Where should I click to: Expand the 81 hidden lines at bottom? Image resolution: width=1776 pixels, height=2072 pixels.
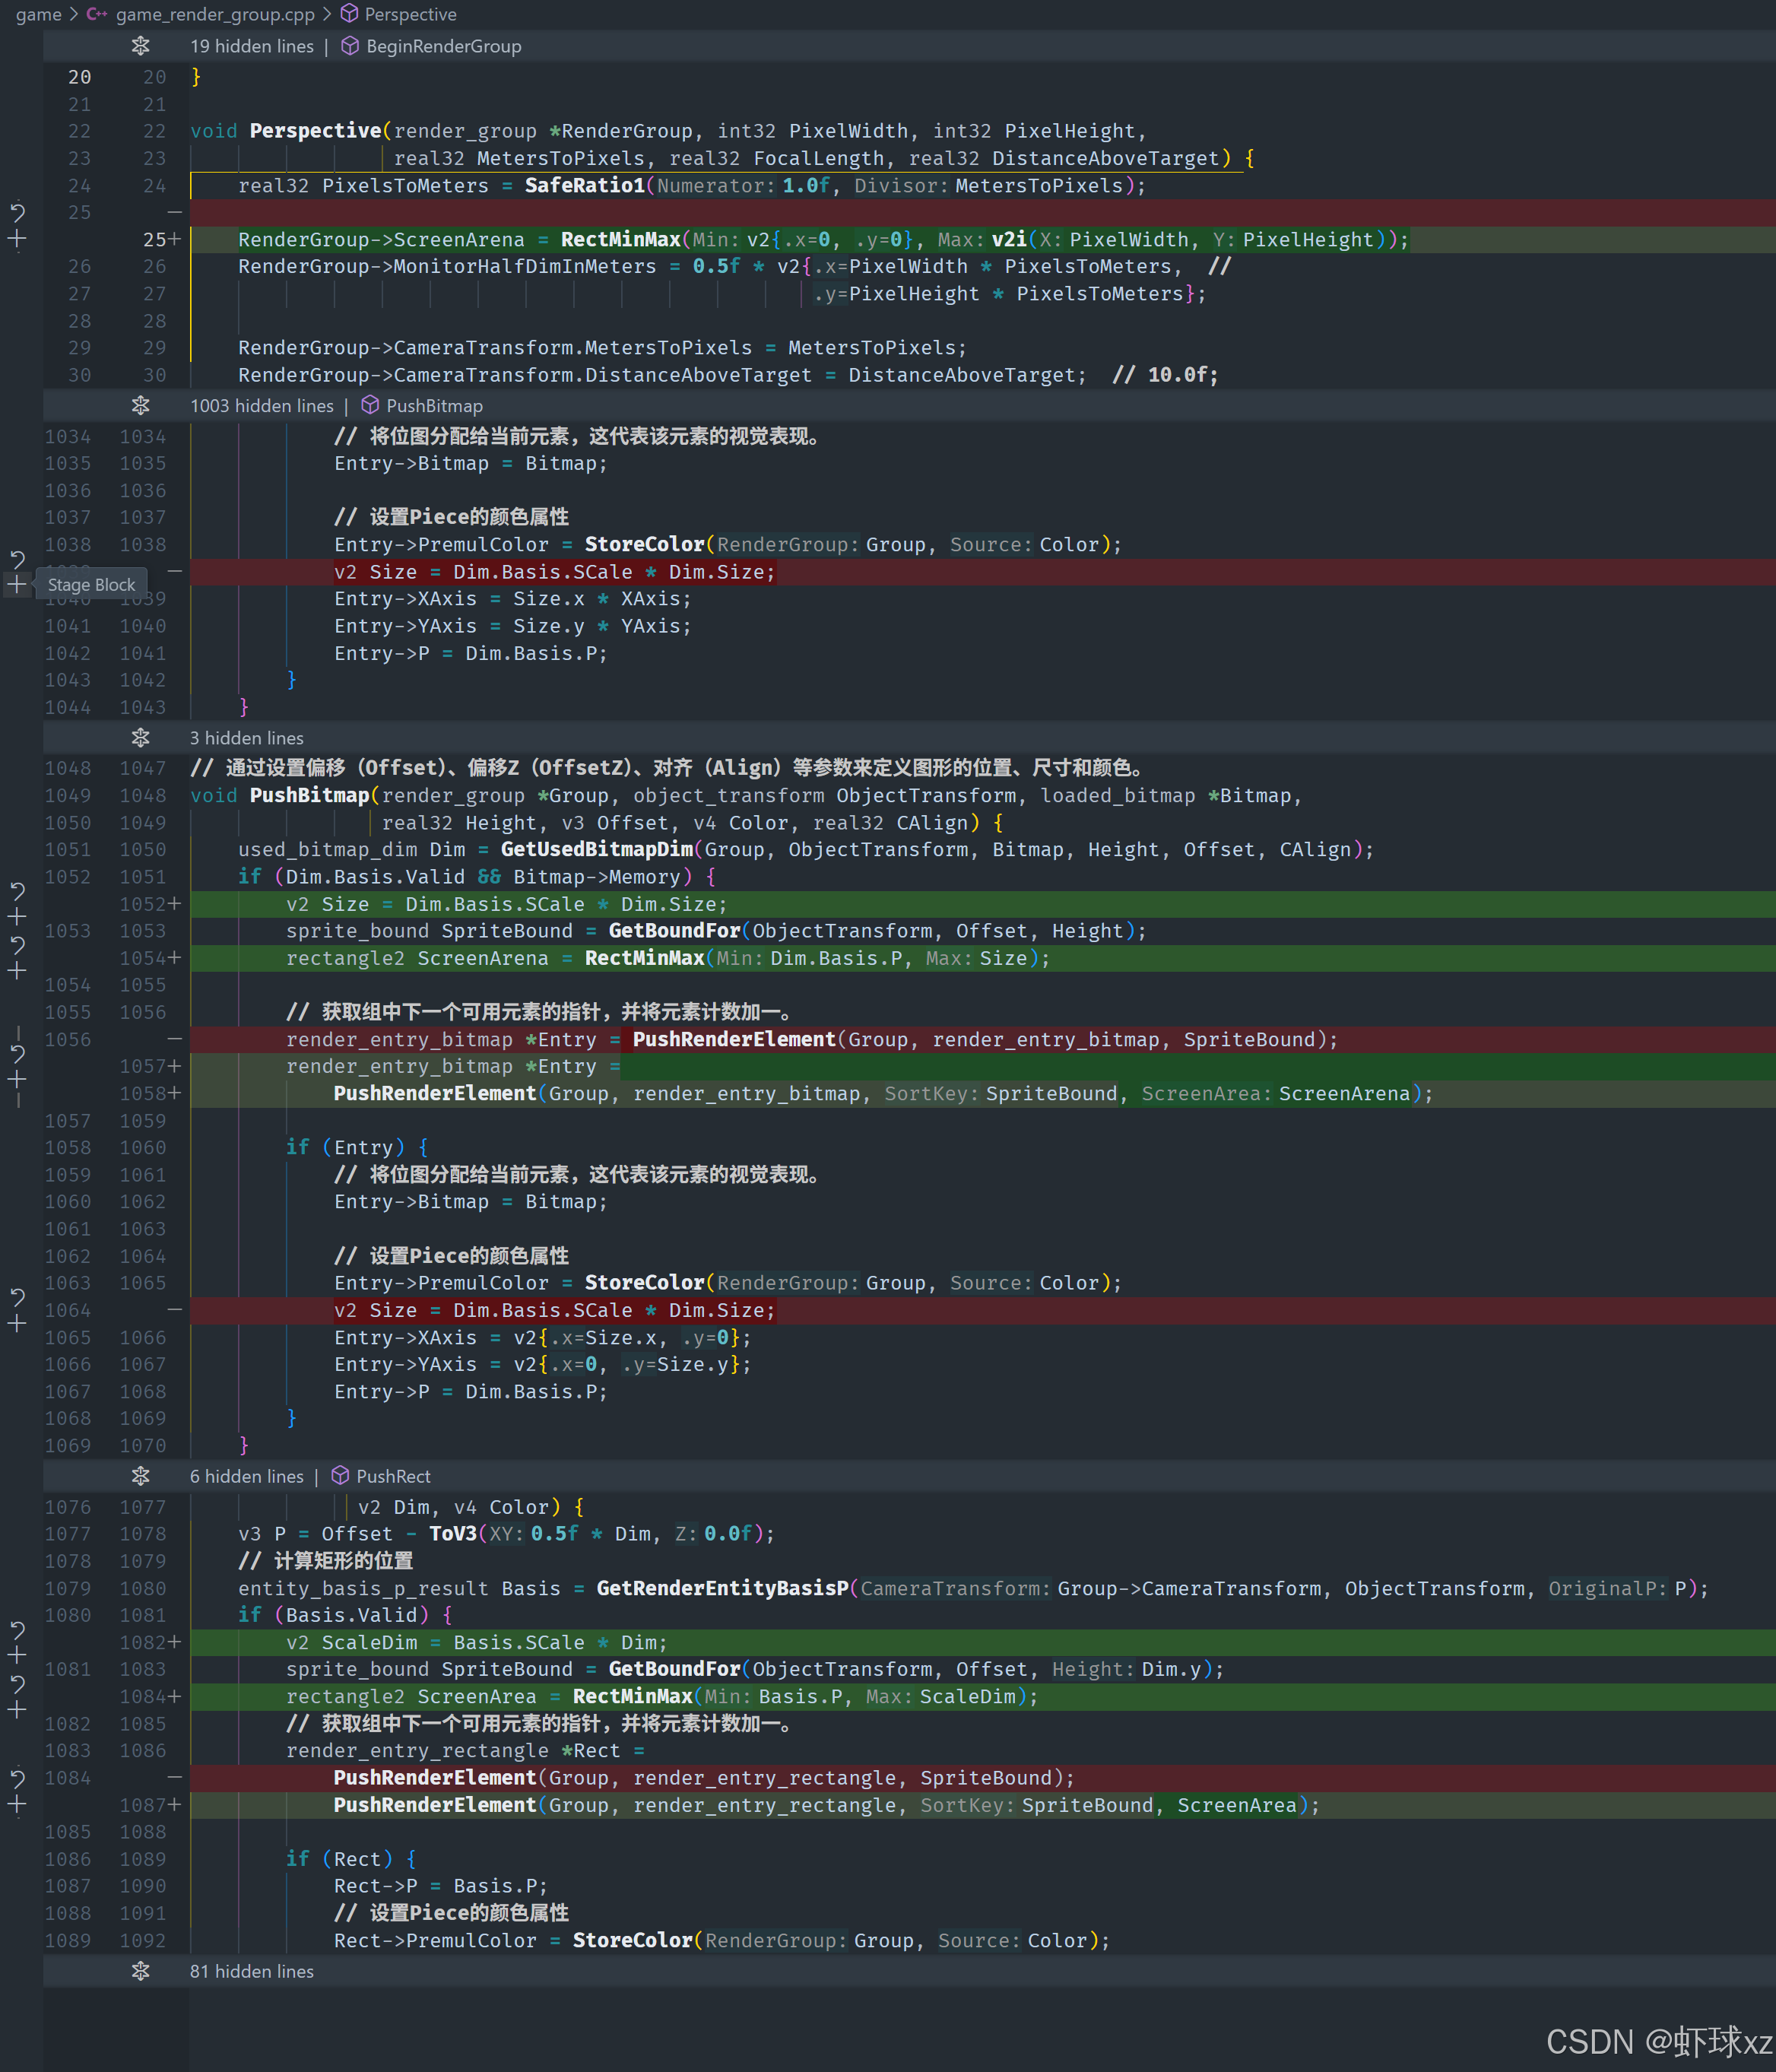click(x=140, y=1971)
